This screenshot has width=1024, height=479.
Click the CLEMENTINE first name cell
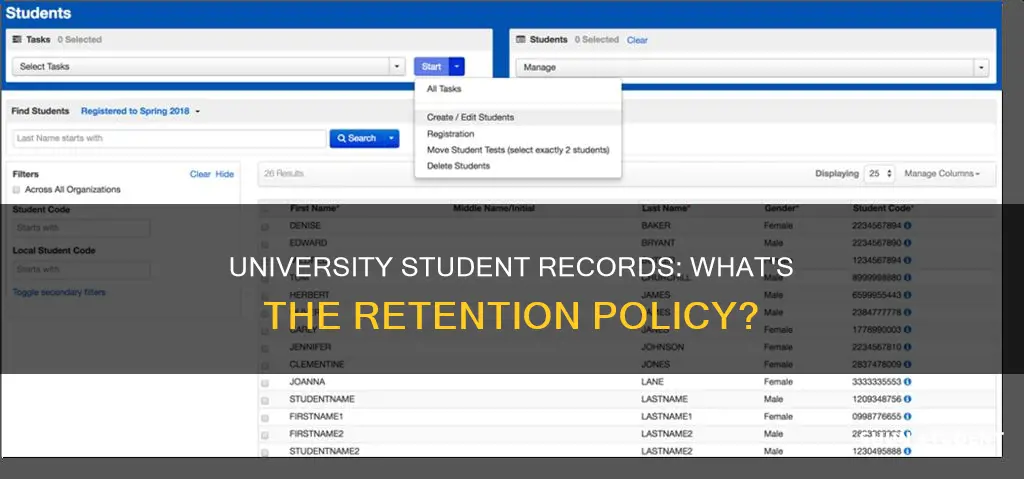(x=317, y=364)
